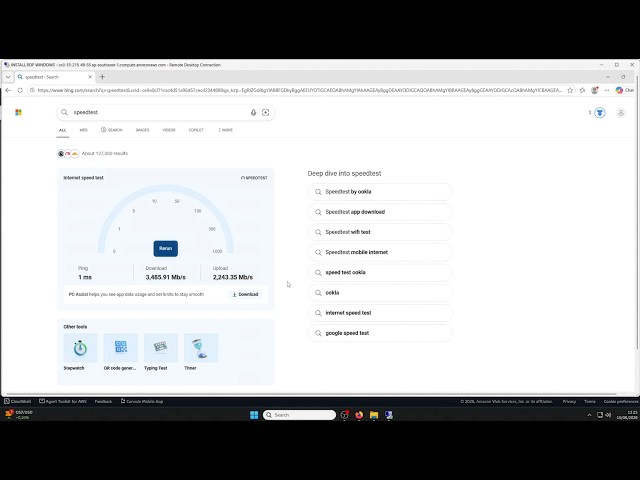Screen dimensions: 640x480
Task: Click Privacy link in AWS footer
Action: (x=569, y=402)
